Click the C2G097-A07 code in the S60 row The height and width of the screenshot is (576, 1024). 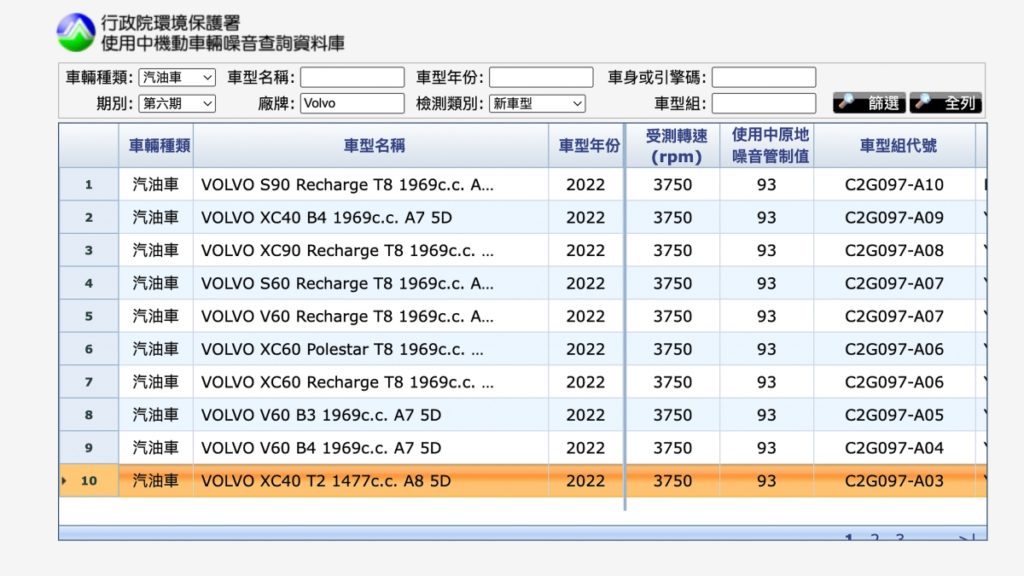(x=894, y=283)
